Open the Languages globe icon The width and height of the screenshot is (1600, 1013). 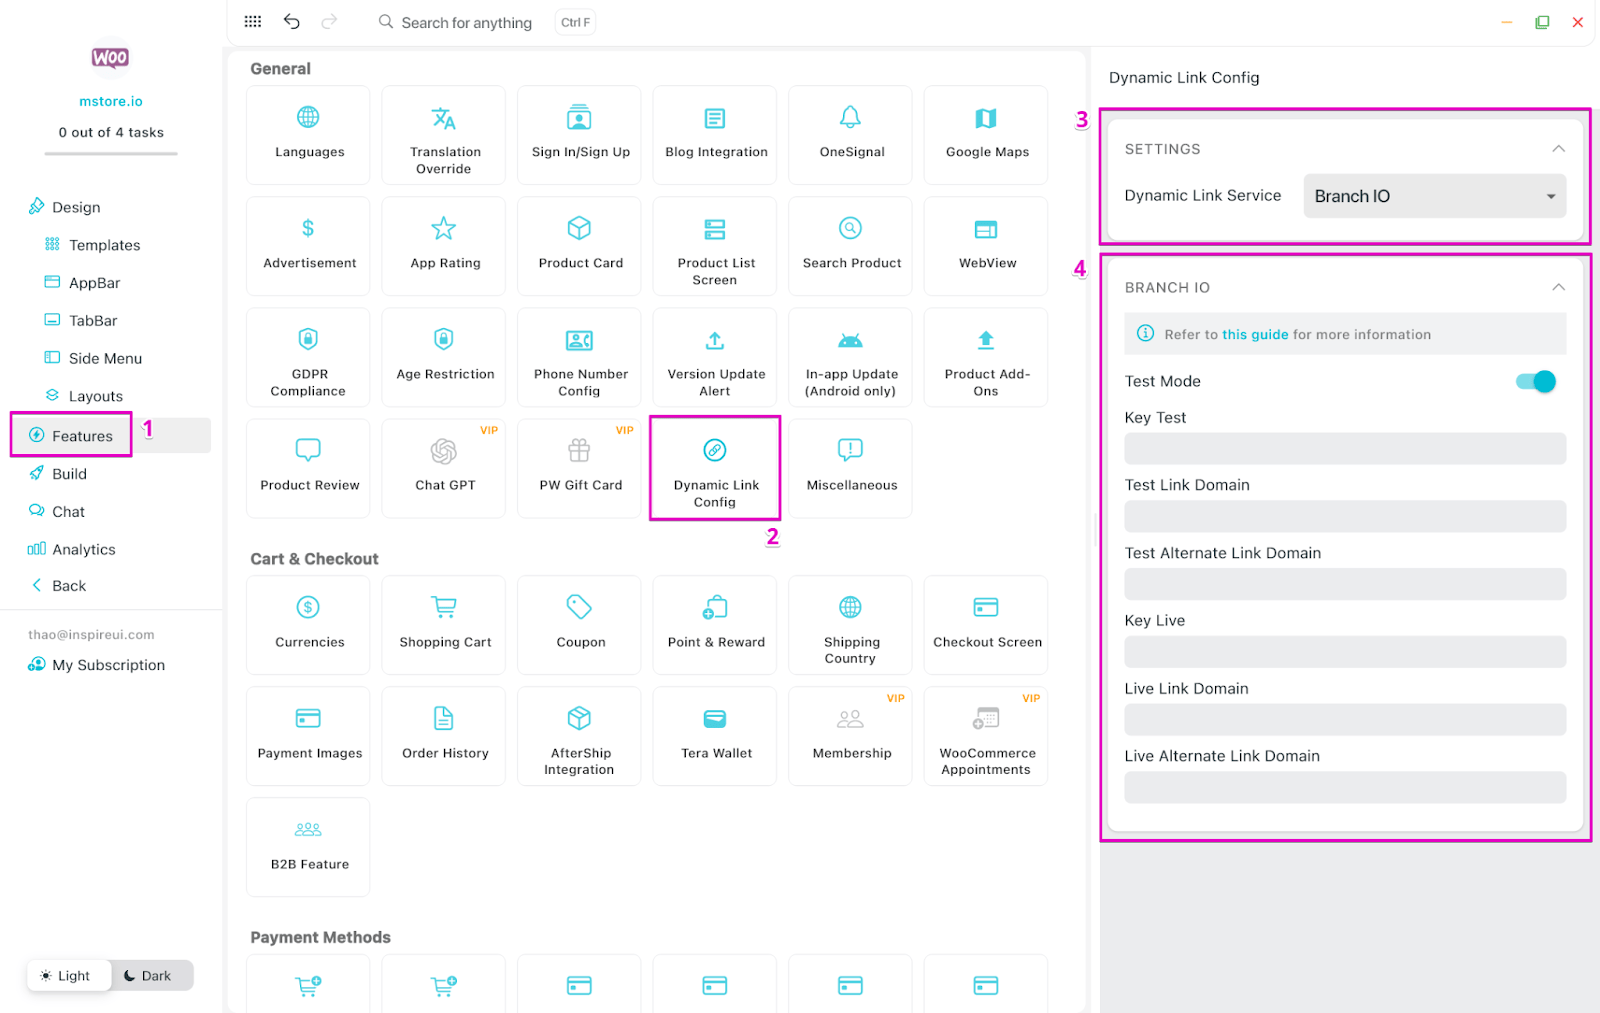[308, 118]
